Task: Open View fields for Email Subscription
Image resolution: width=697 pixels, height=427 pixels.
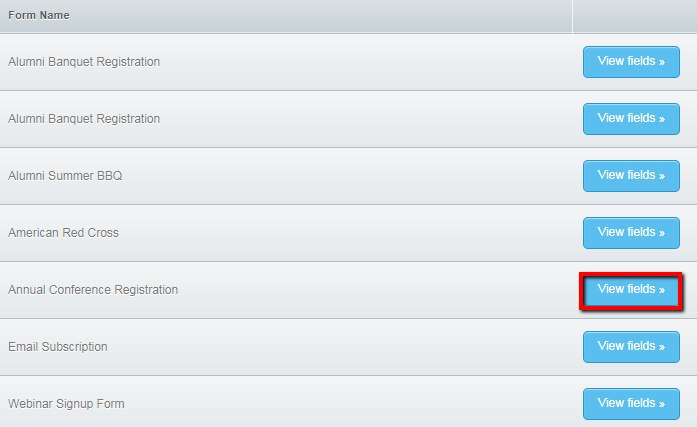Action: (x=631, y=347)
